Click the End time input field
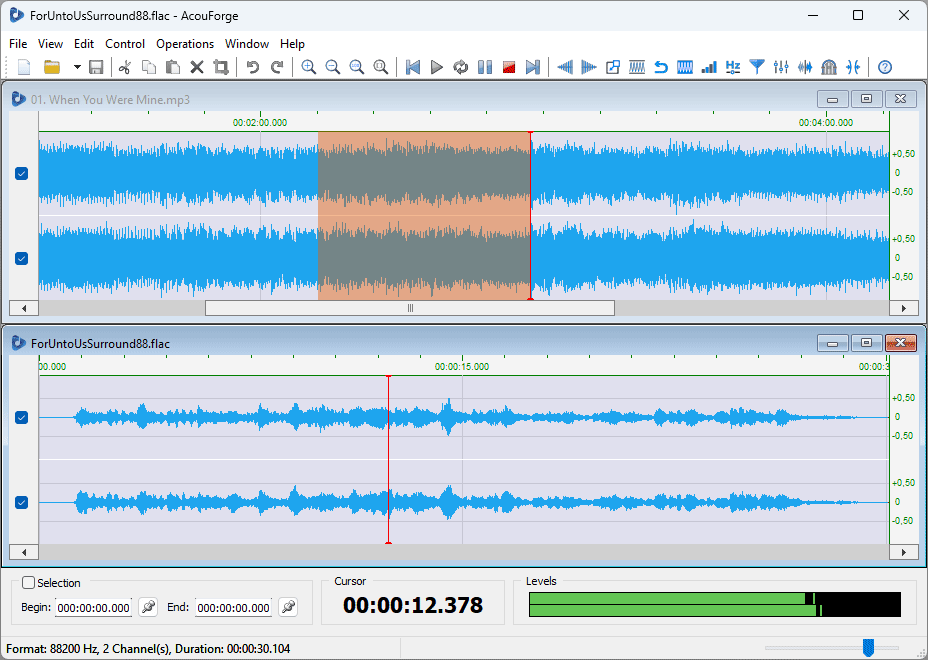 click(233, 607)
